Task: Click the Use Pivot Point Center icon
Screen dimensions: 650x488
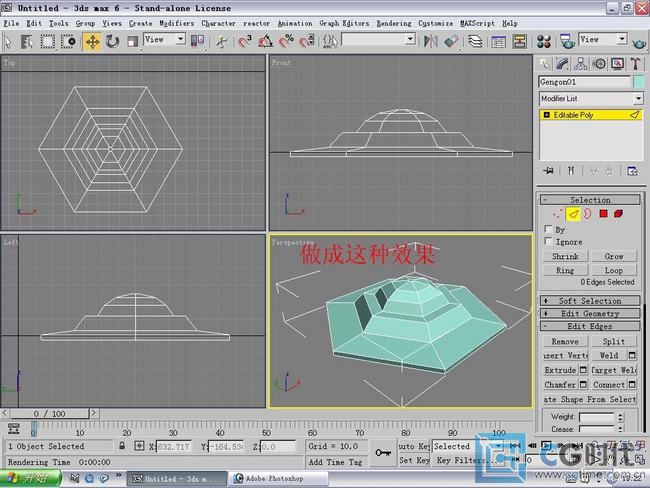Action: click(197, 41)
